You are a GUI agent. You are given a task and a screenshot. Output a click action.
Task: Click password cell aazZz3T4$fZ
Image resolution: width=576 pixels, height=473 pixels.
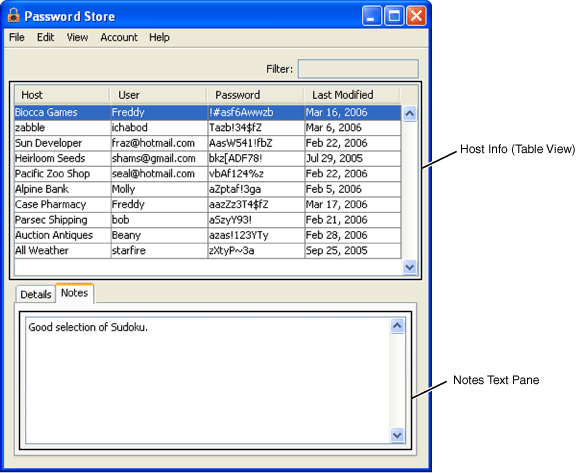coord(256,205)
